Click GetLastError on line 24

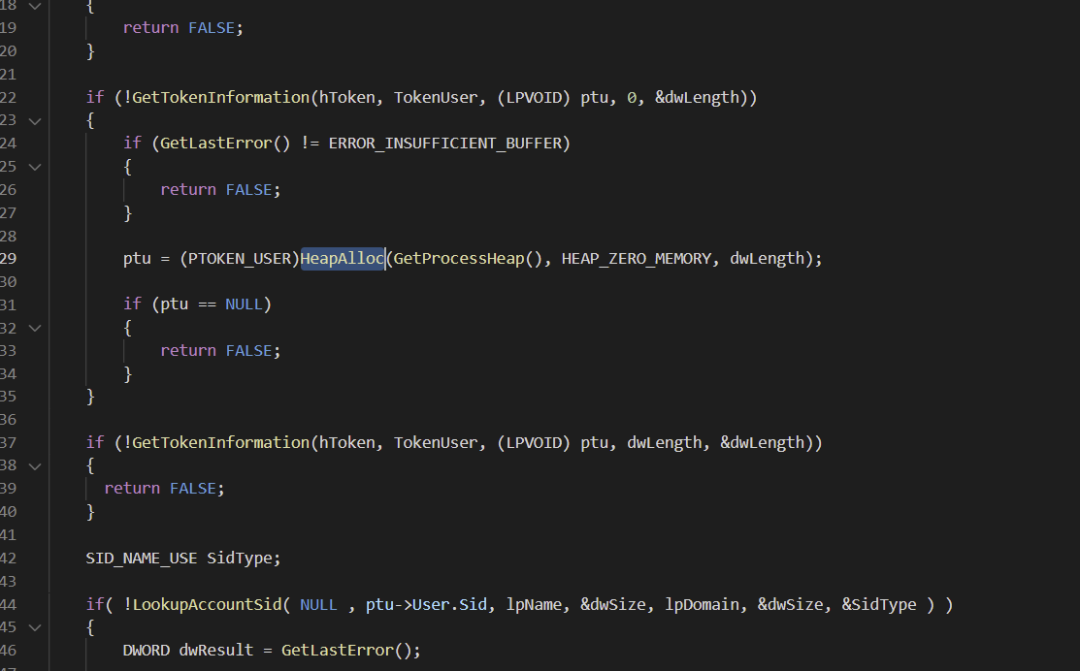click(216, 143)
